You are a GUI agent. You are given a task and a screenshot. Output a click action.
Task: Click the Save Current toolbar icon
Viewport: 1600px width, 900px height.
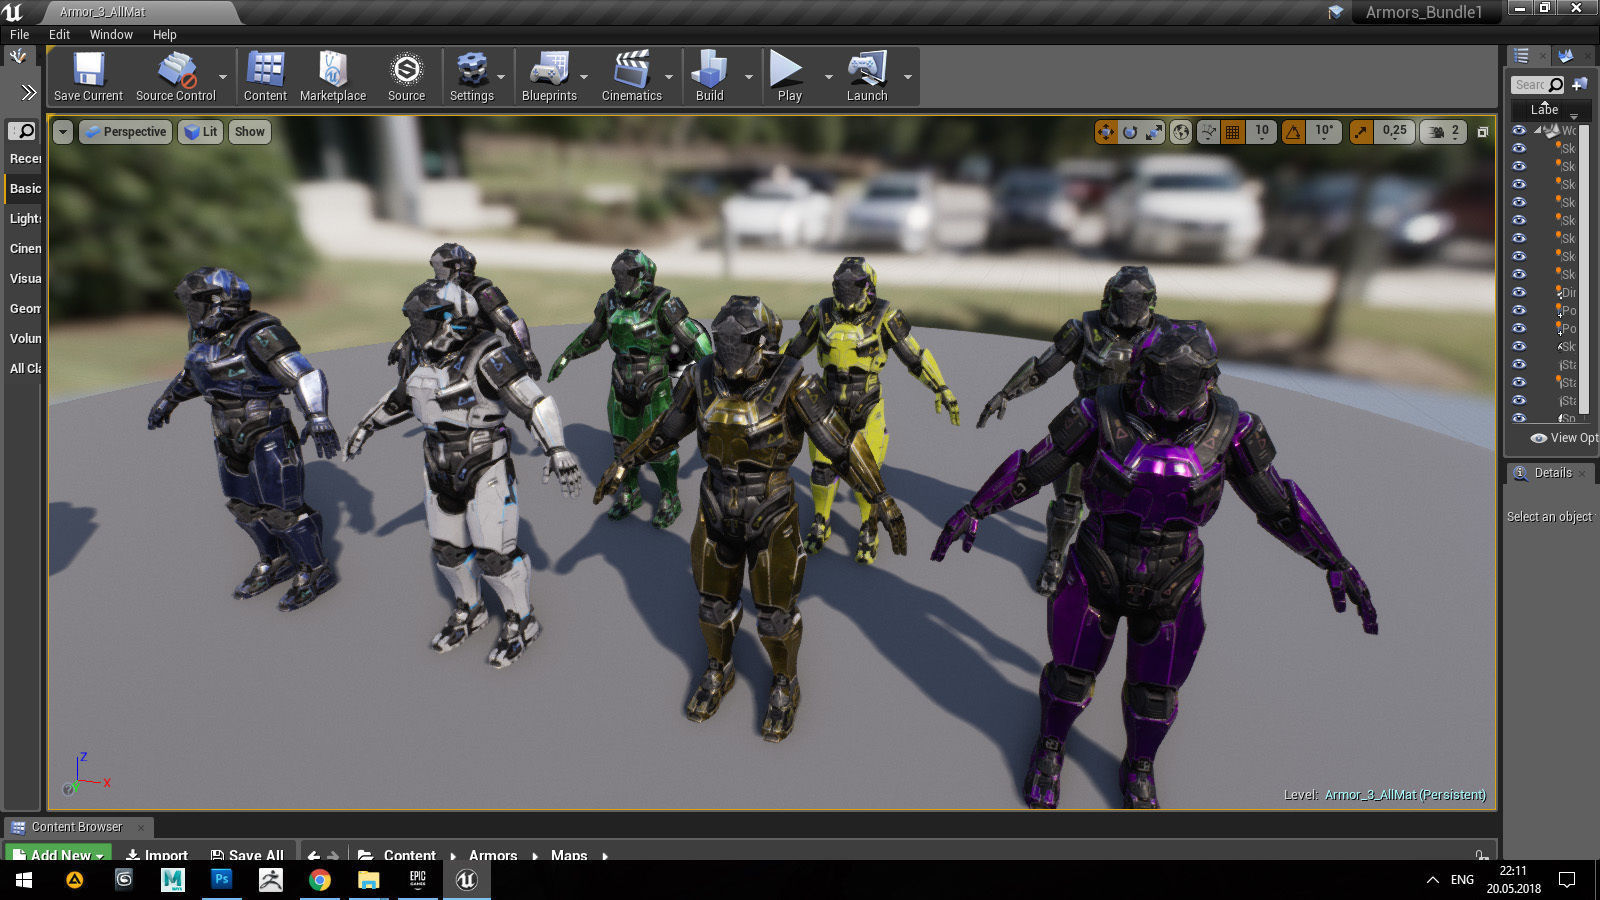point(88,70)
